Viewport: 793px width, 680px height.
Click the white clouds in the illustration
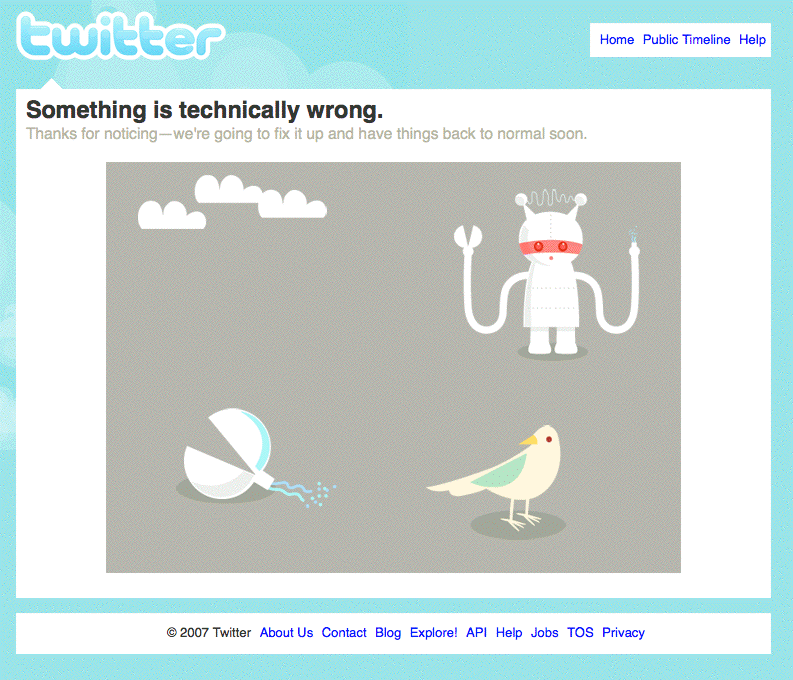[x=232, y=202]
